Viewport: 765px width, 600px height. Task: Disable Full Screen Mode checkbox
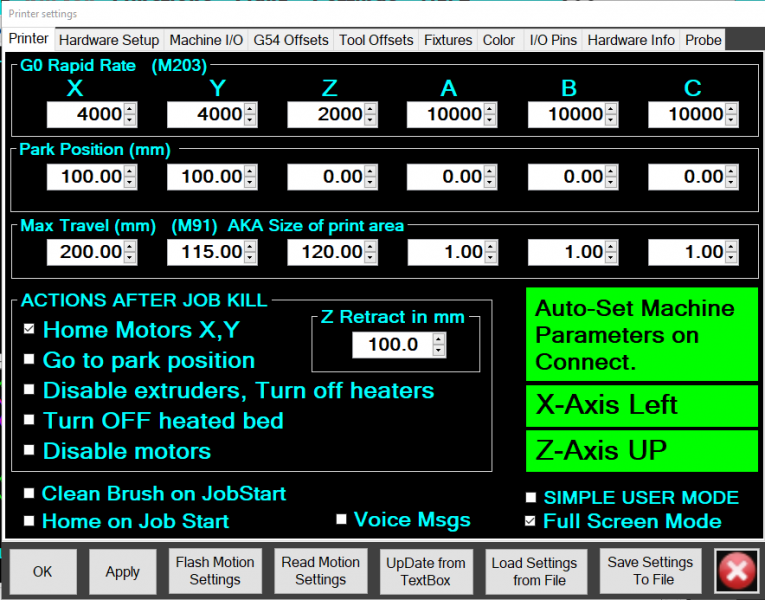tap(531, 521)
